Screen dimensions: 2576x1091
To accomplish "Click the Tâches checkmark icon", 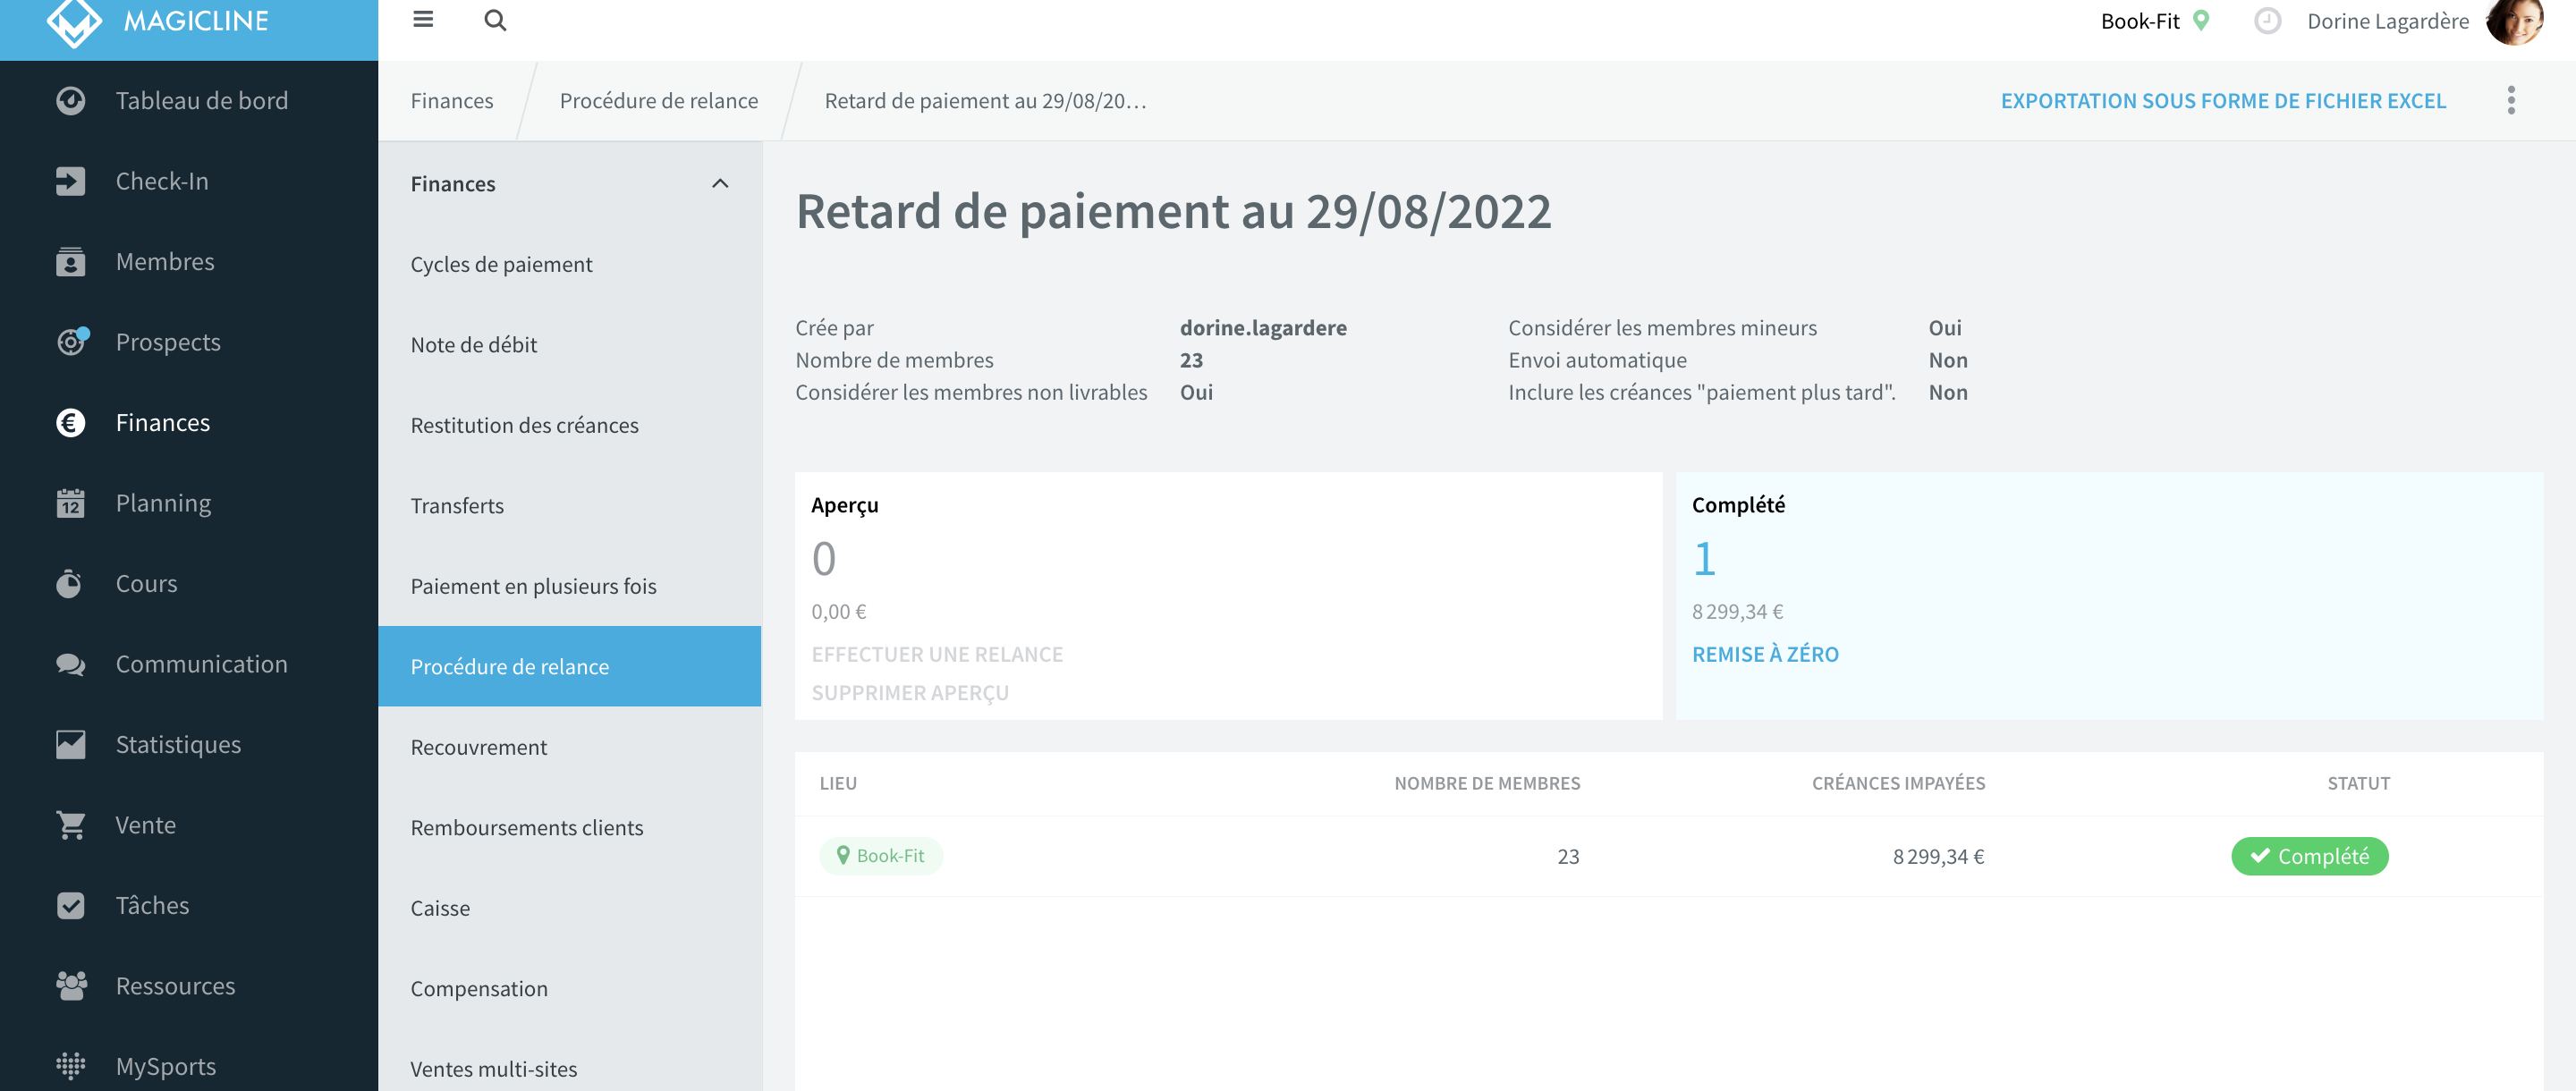I will (70, 905).
